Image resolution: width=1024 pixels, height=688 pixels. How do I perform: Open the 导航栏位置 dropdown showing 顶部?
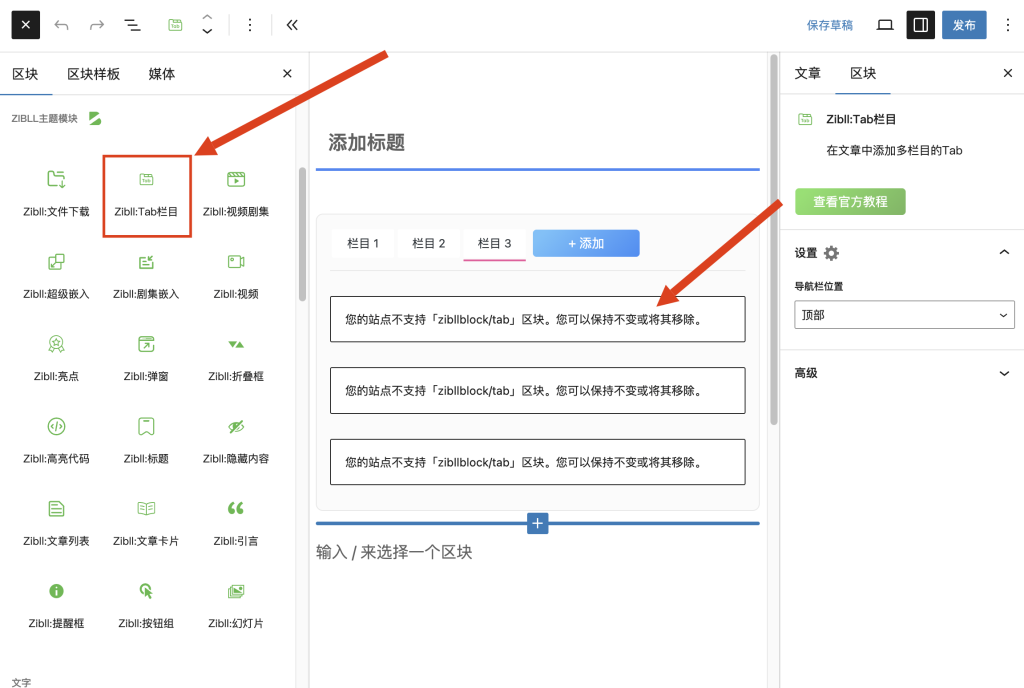[x=904, y=315]
